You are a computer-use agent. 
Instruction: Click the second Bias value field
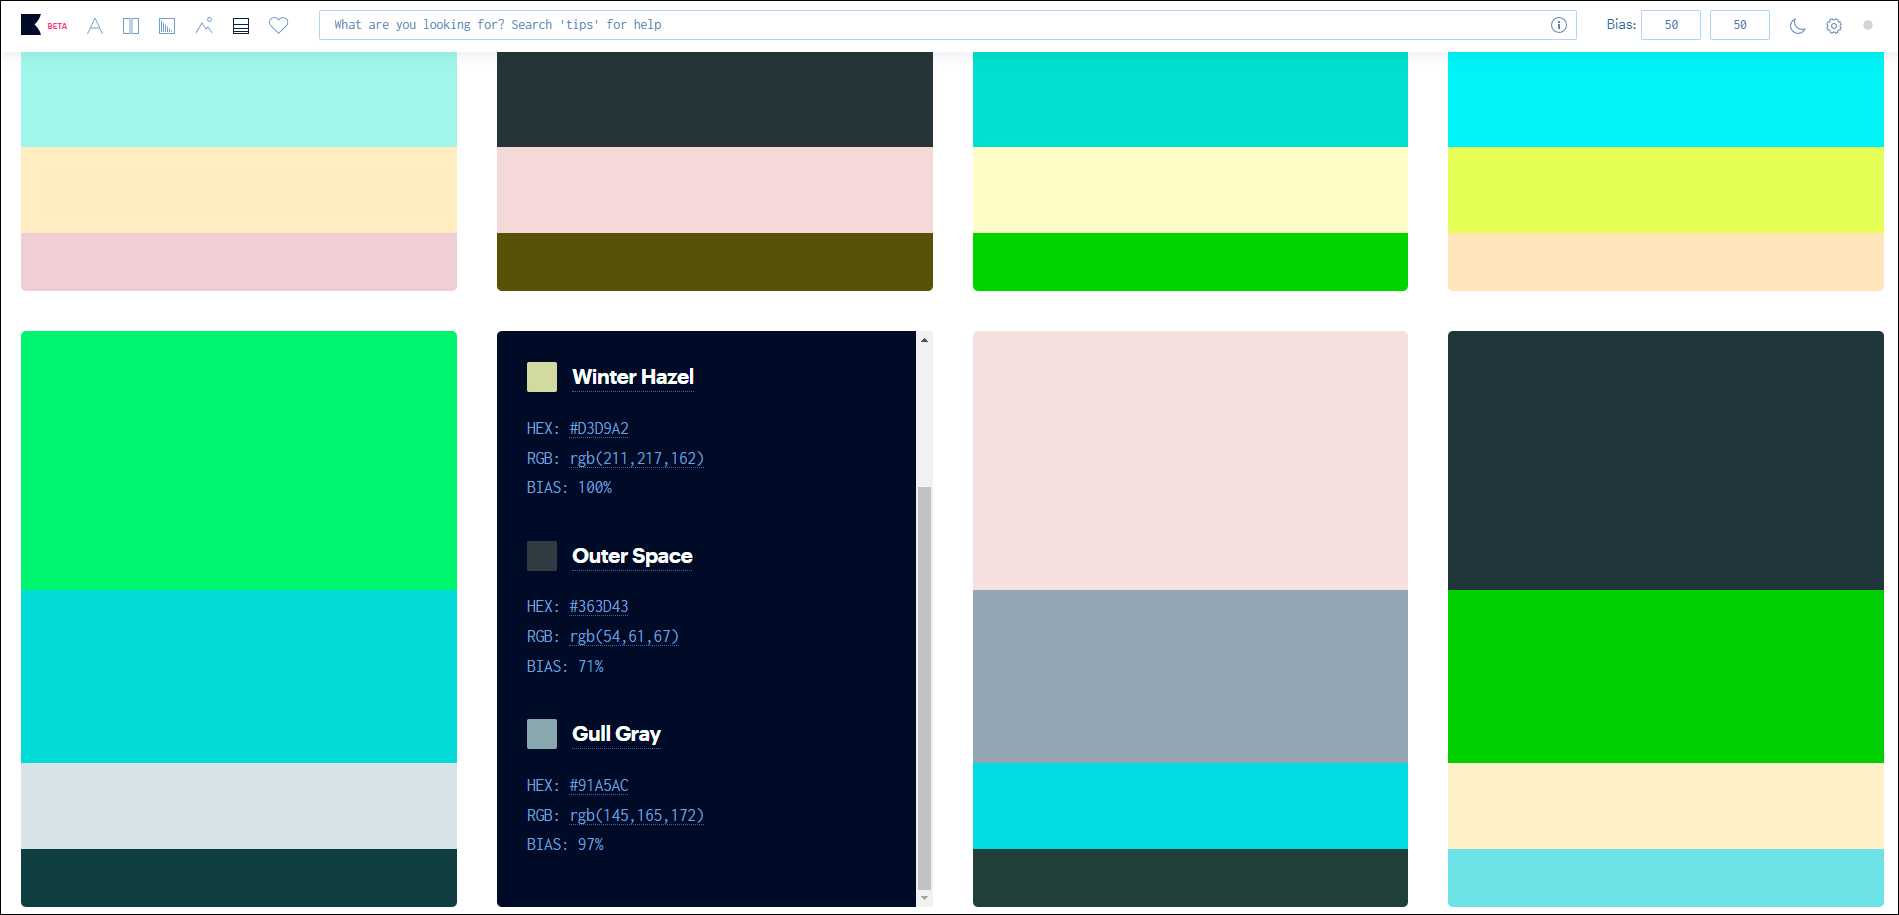(1739, 25)
